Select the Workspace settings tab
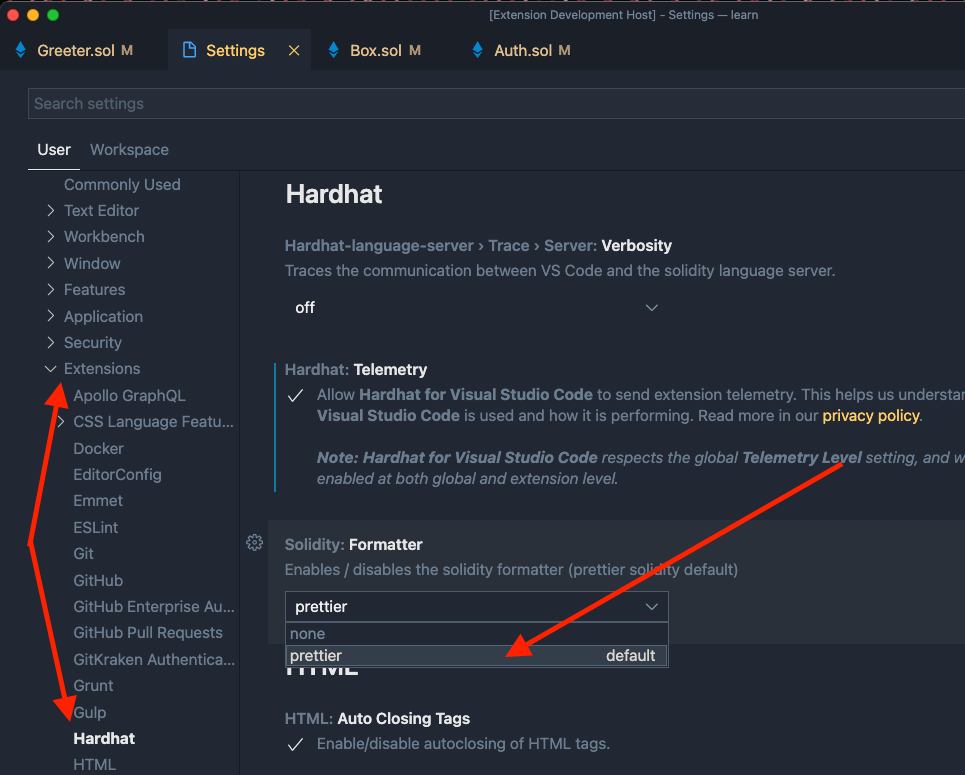 [129, 150]
